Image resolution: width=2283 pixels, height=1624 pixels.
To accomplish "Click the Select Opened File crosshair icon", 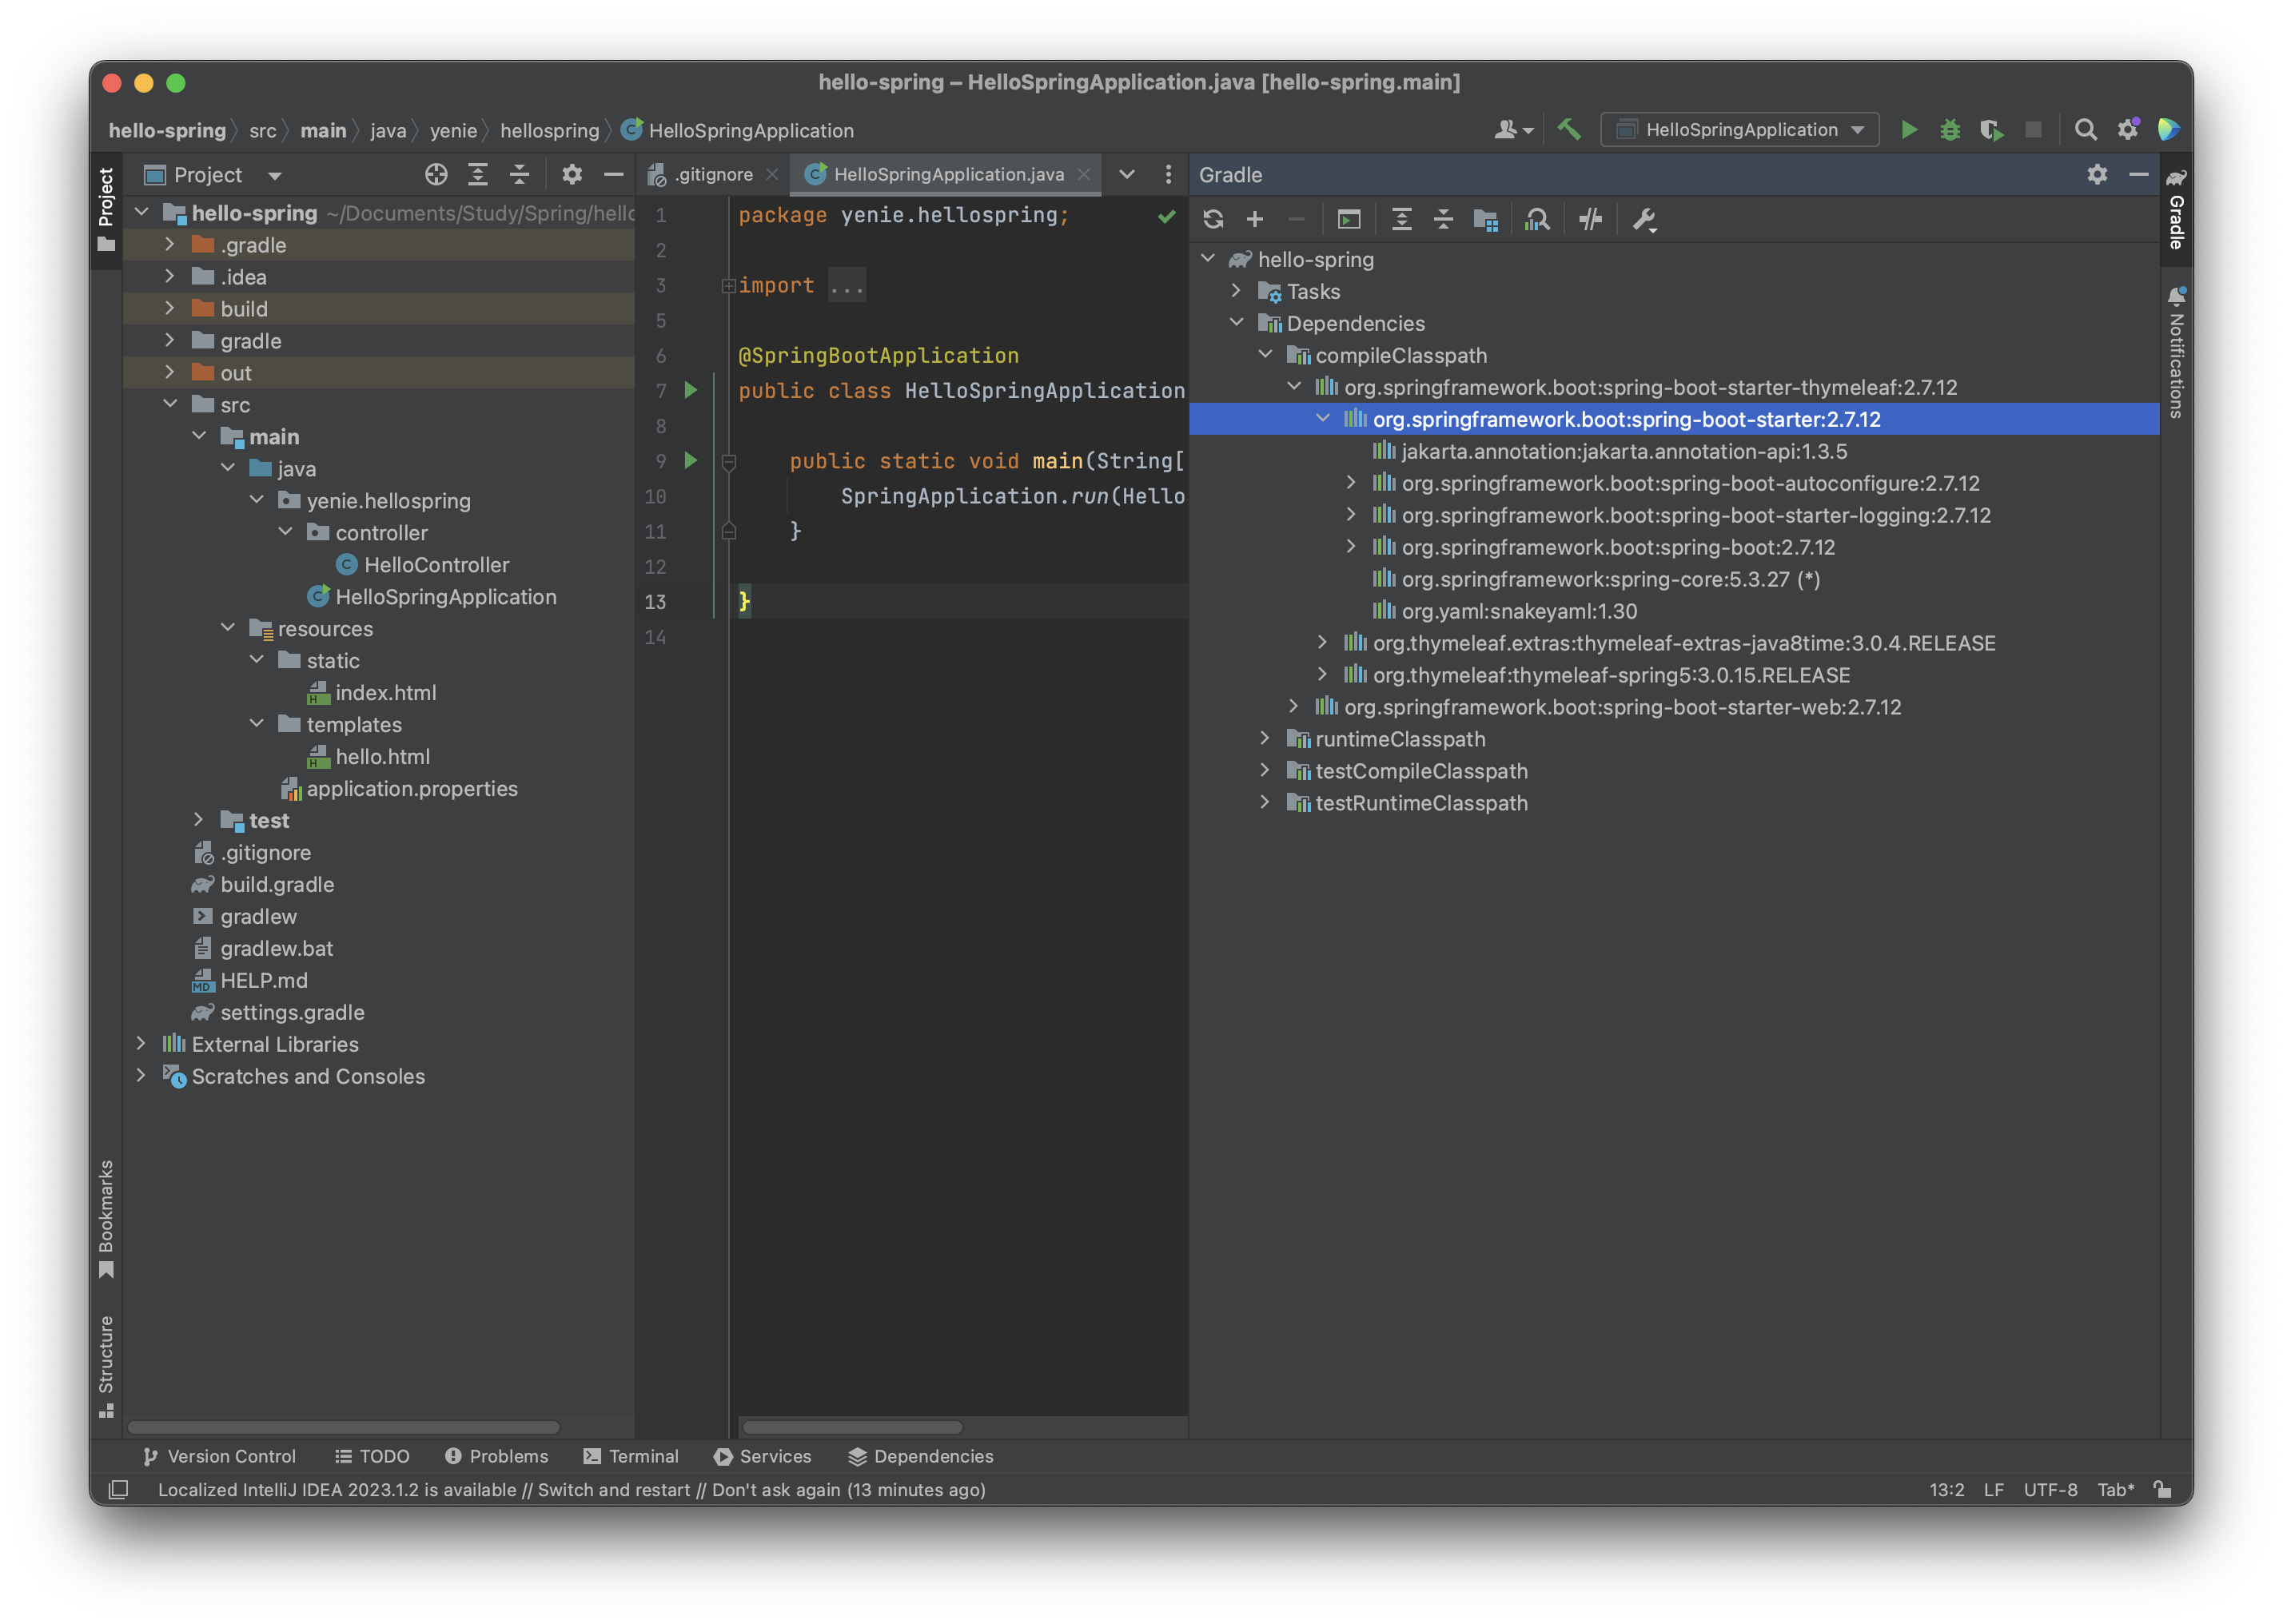I will tap(436, 175).
